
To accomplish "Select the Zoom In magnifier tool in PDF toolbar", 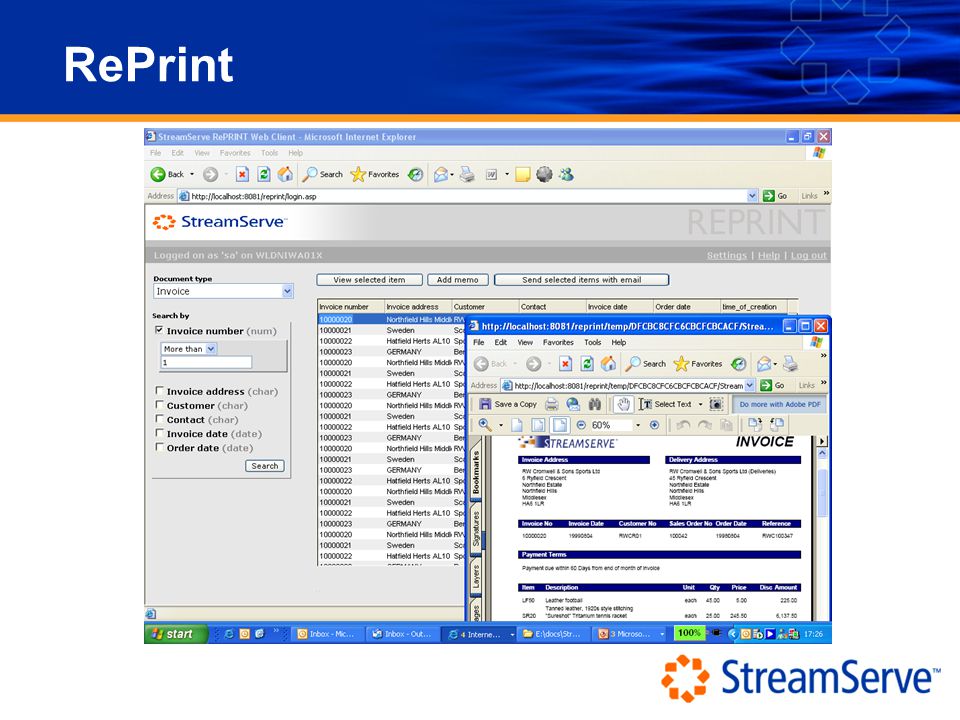I will point(485,425).
